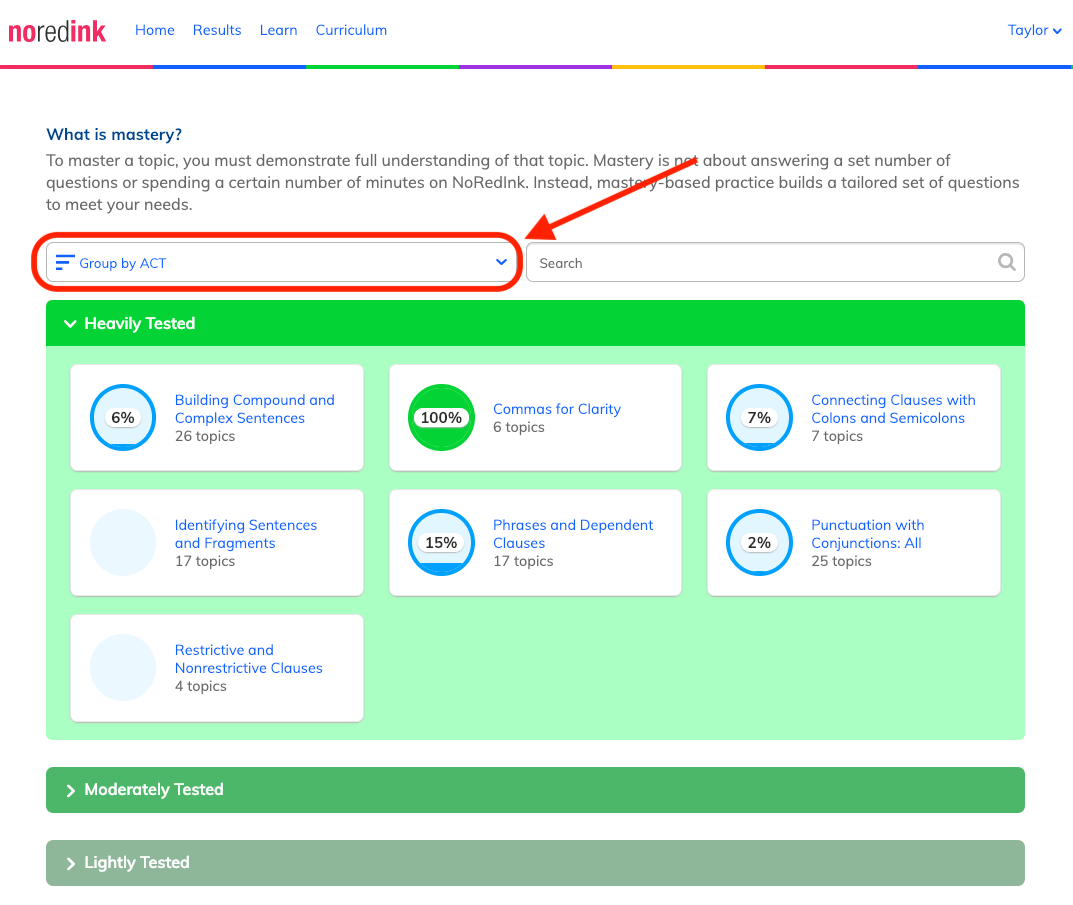This screenshot has width=1073, height=905.
Task: Click the search magnifier icon
Action: pos(1006,262)
